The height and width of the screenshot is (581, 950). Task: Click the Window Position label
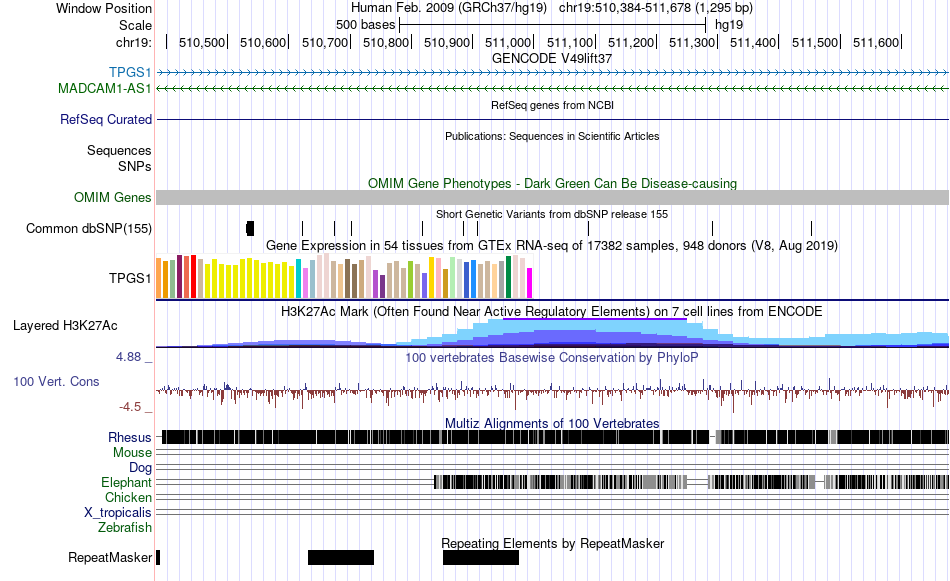point(104,8)
